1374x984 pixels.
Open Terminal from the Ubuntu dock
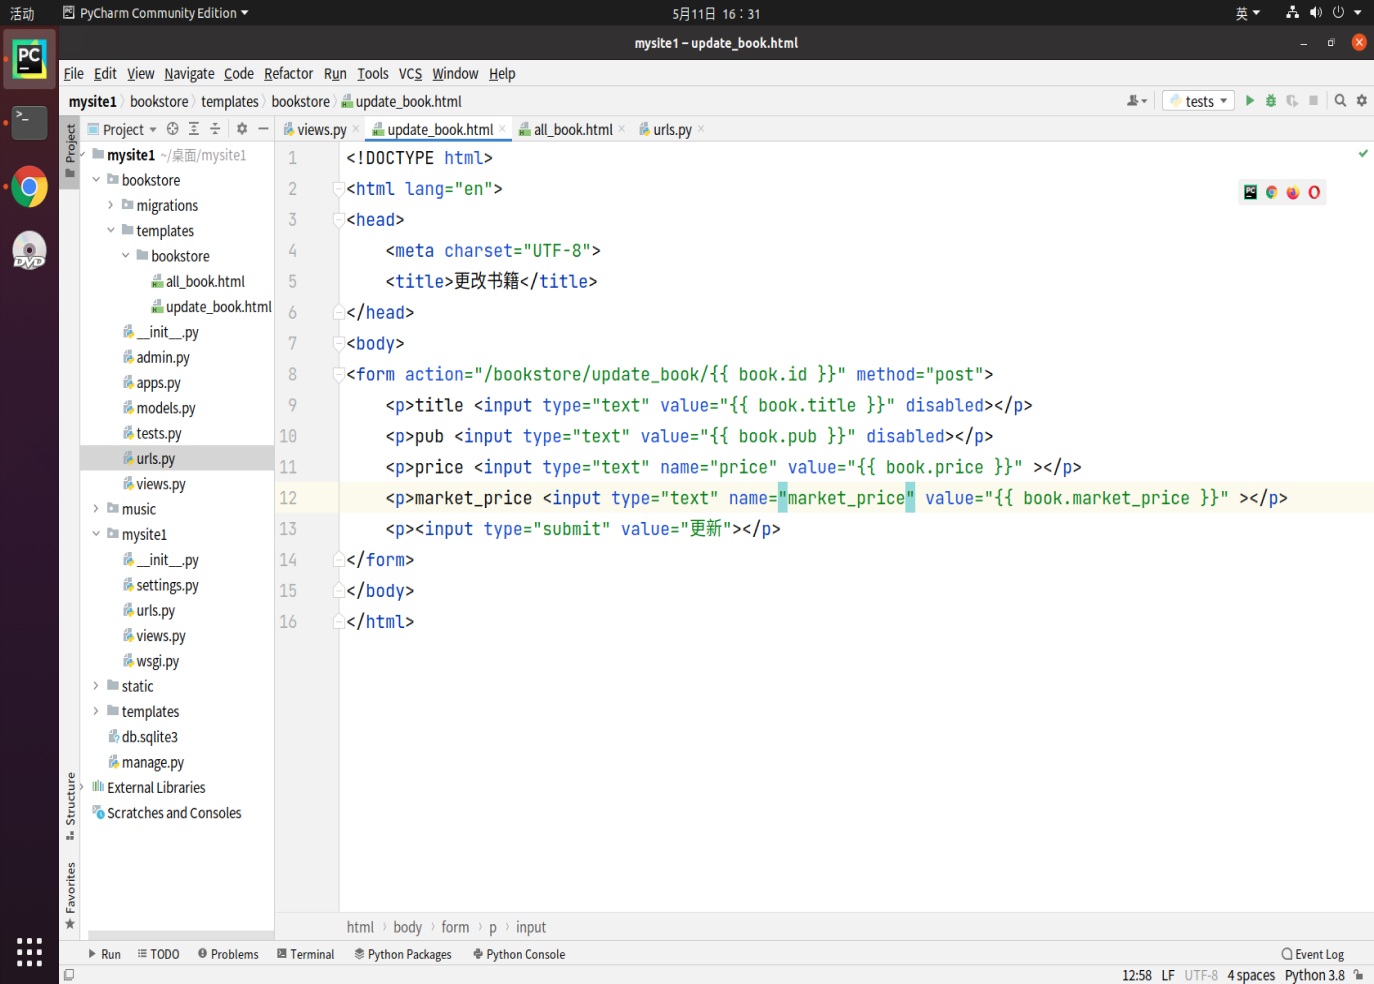pyautogui.click(x=29, y=123)
